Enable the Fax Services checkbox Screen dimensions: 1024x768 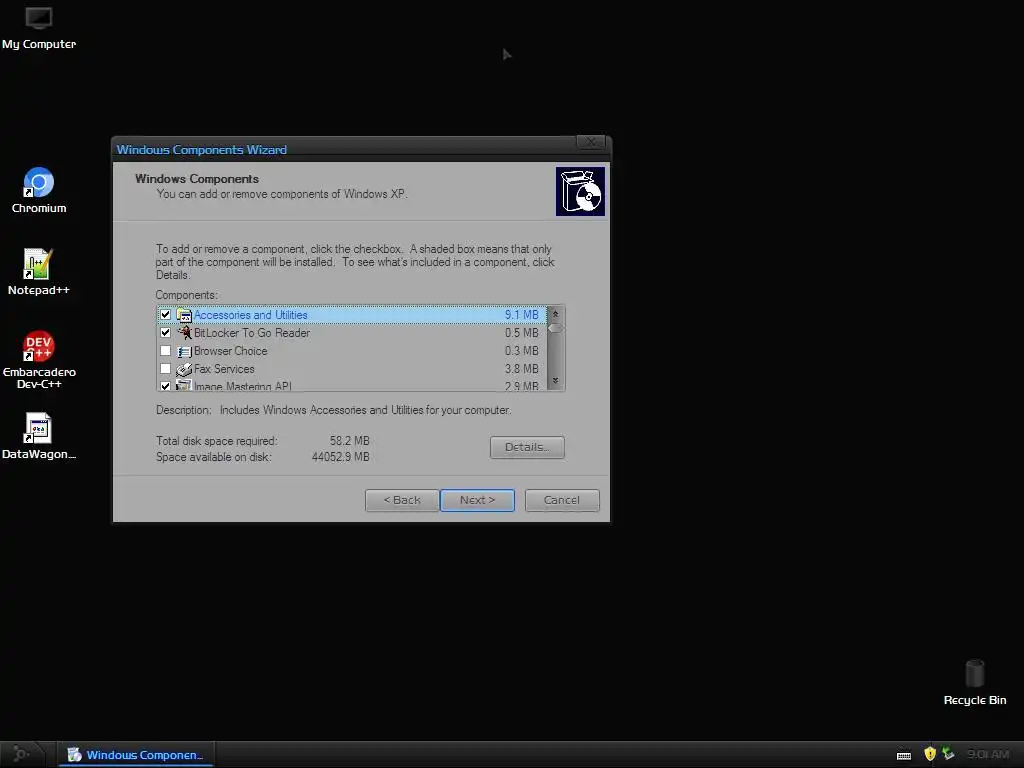tap(165, 369)
